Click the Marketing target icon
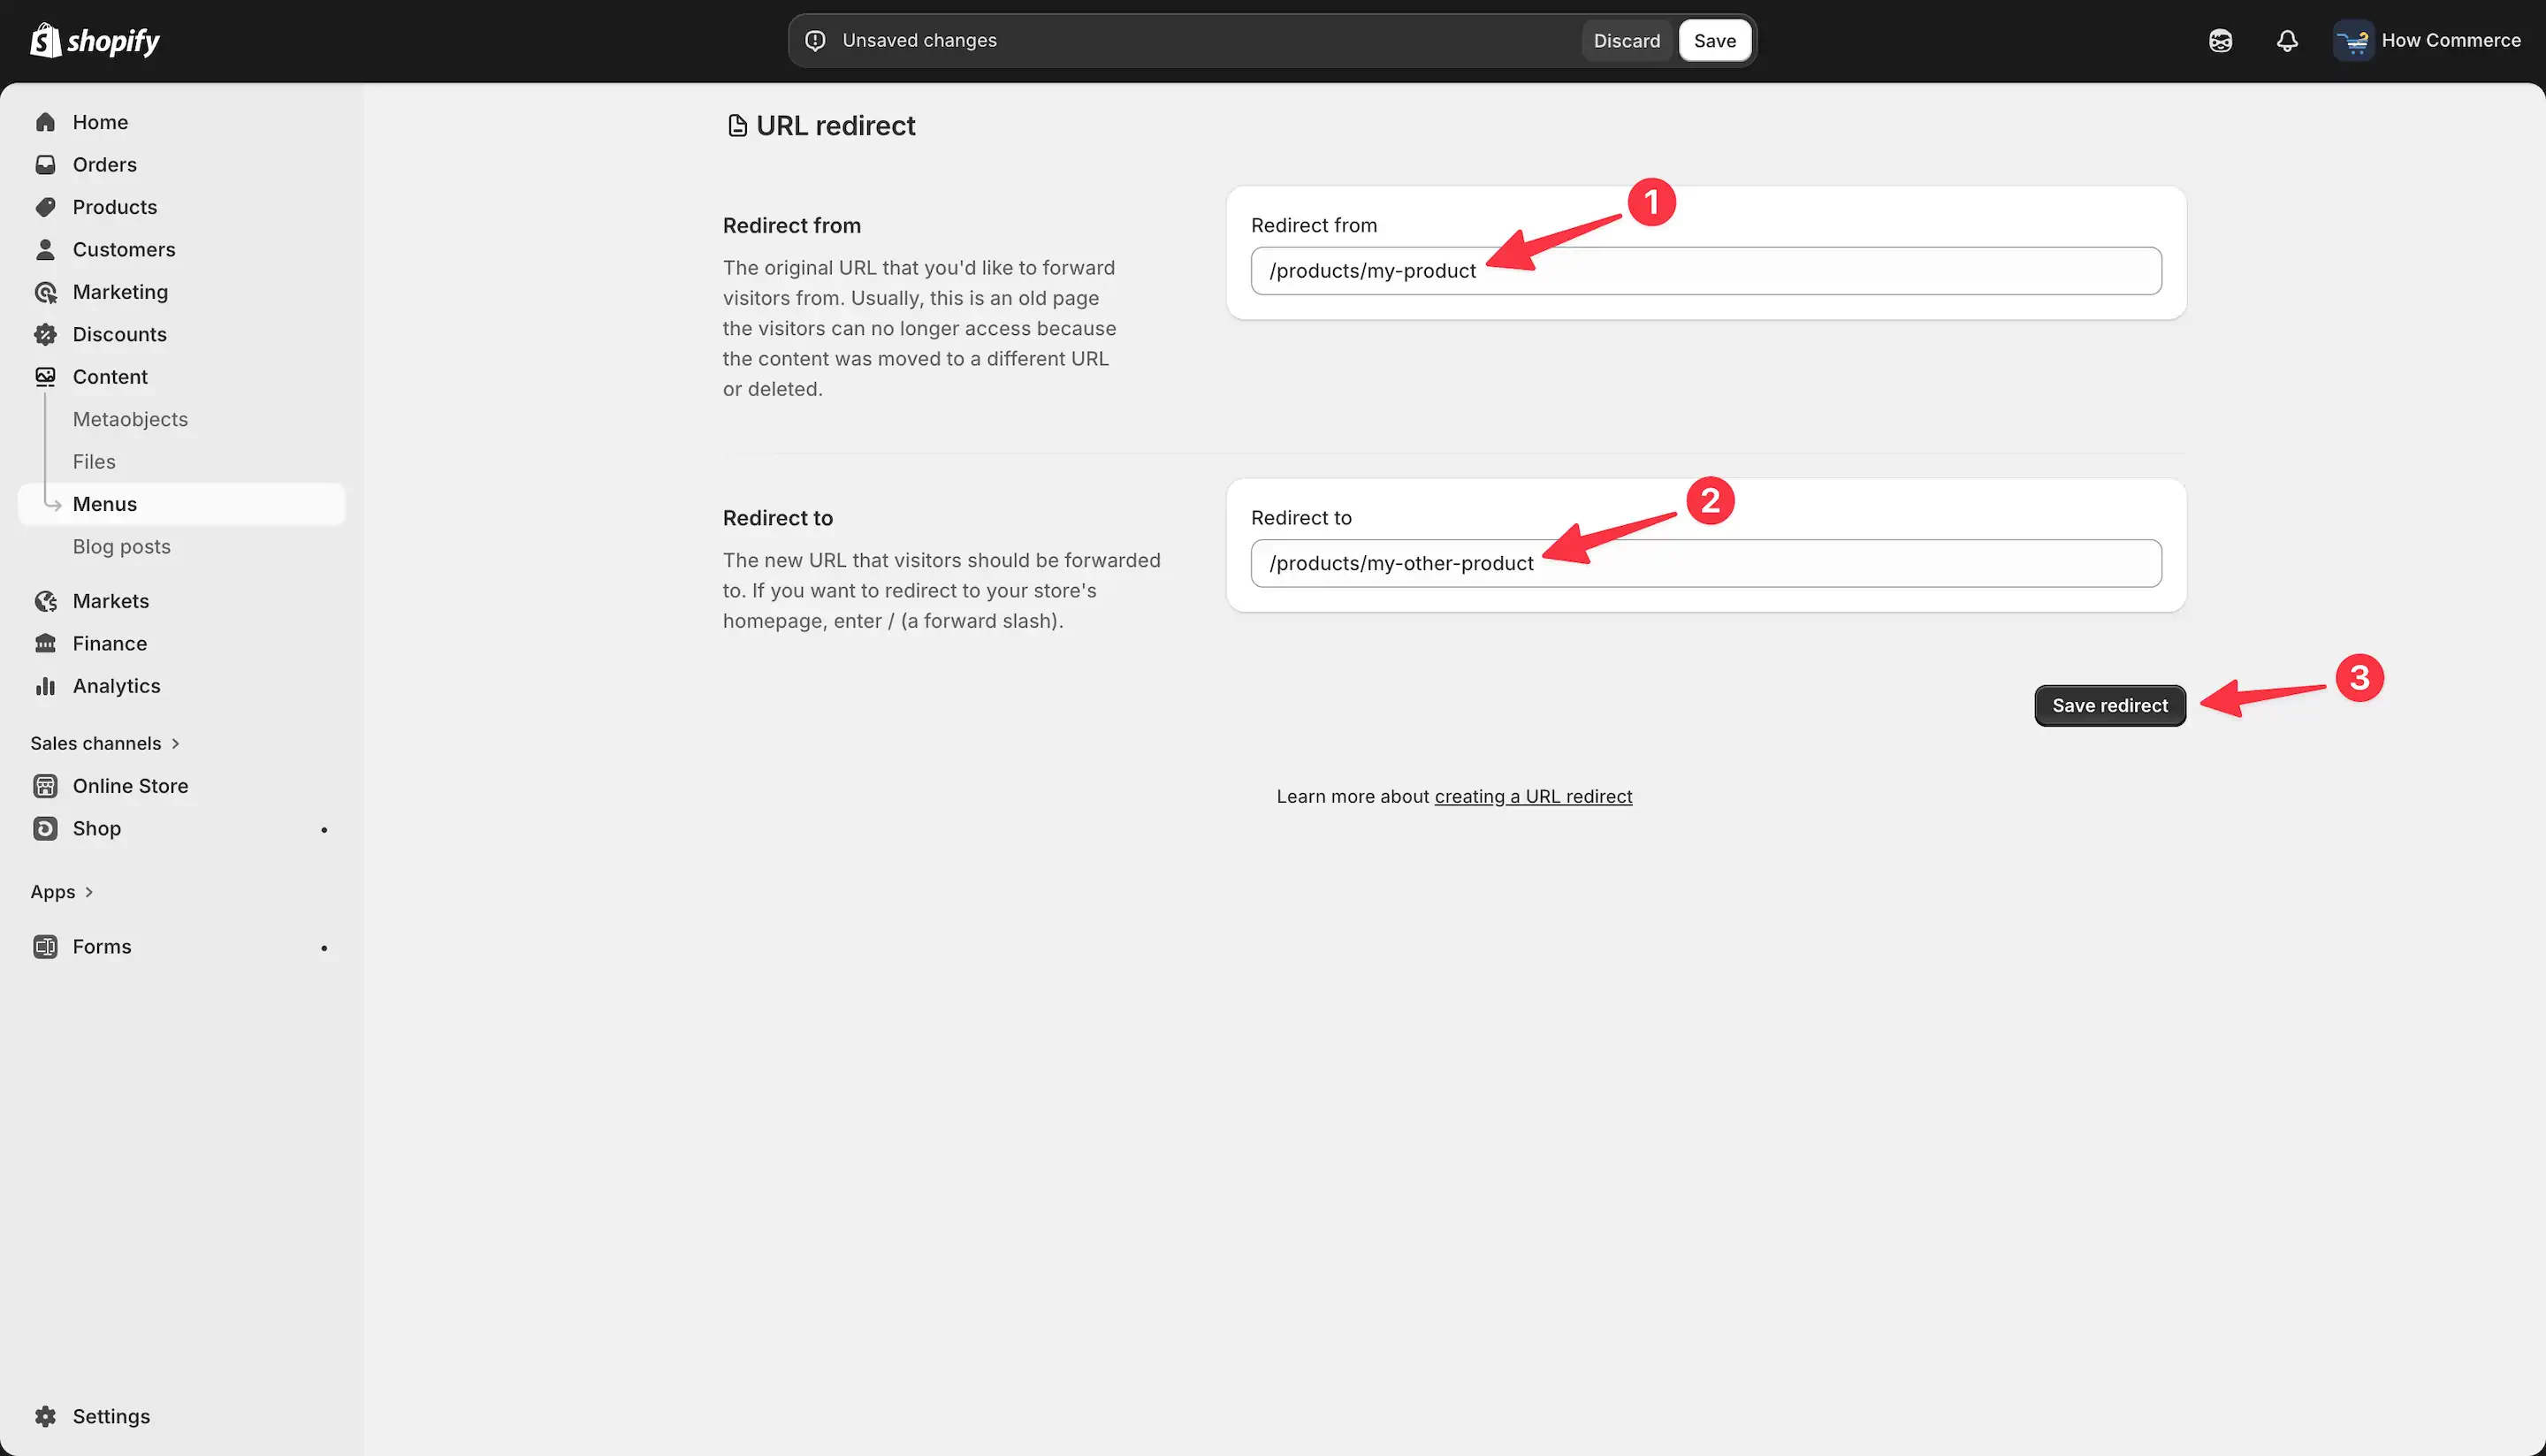2546x1456 pixels. coord(45,292)
